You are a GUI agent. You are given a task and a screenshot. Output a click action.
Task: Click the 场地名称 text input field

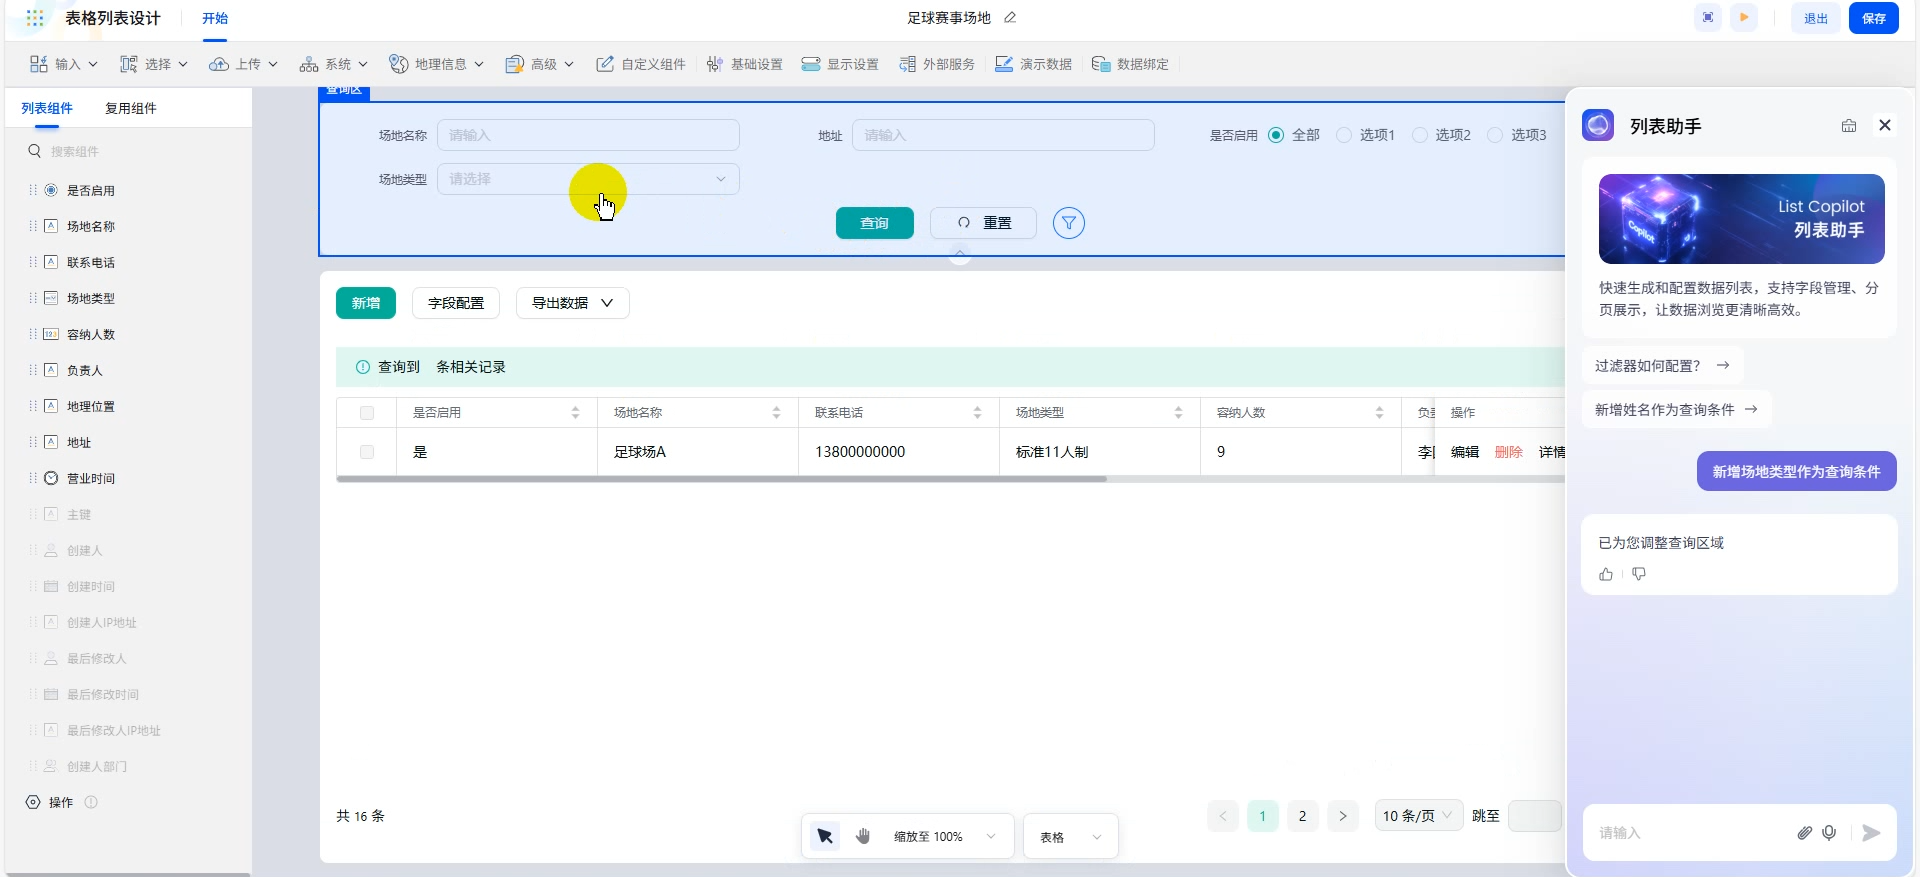tap(588, 135)
